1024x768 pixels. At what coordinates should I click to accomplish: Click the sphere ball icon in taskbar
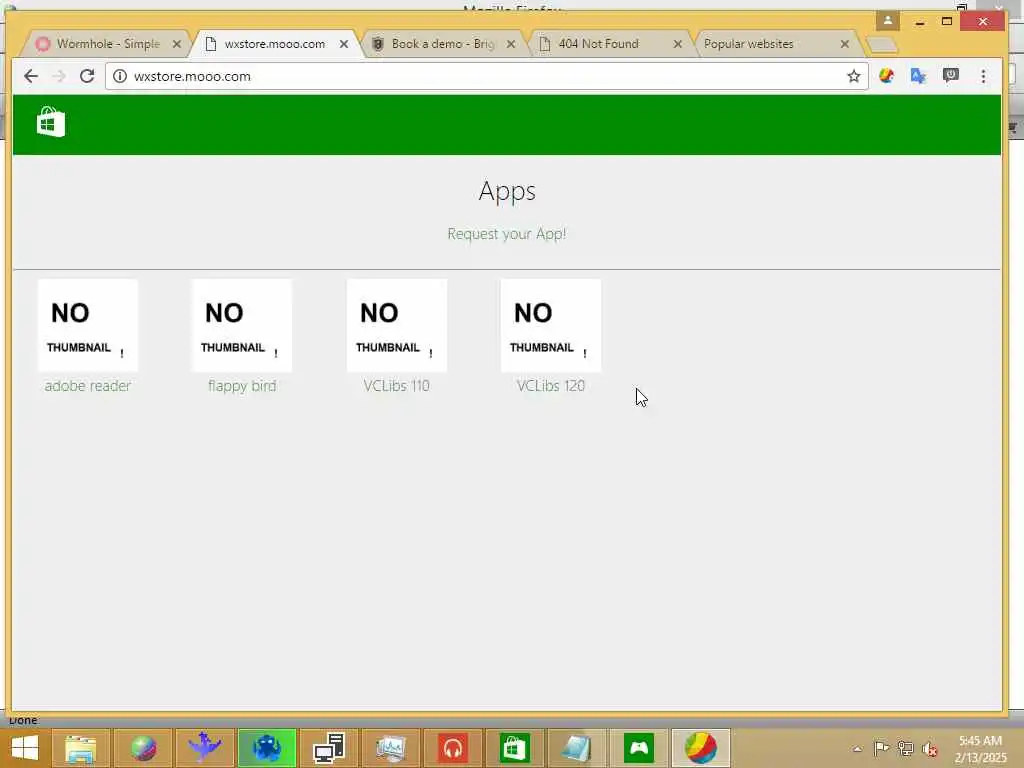[142, 748]
